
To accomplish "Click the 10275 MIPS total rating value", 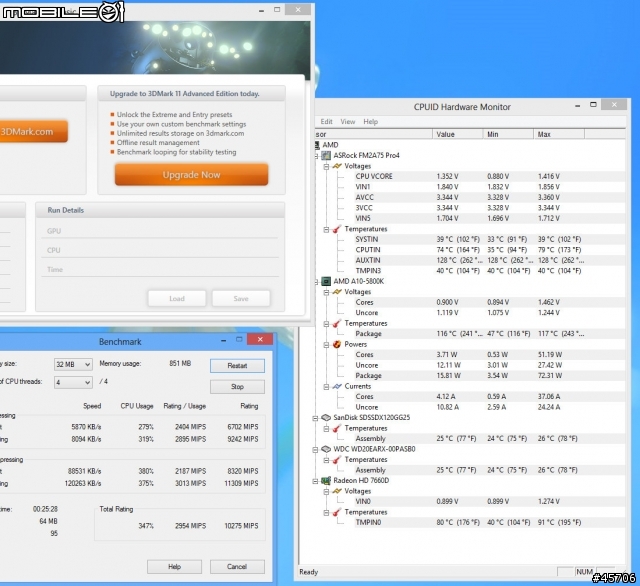I will 241,526.
